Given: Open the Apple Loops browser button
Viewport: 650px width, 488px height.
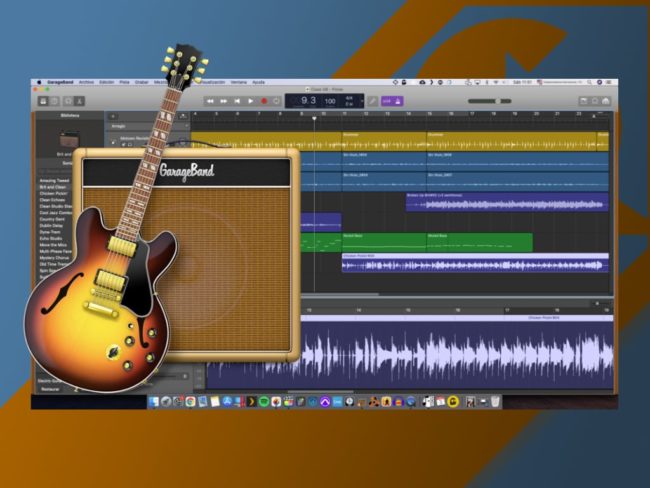Looking at the screenshot, I should pos(595,101).
